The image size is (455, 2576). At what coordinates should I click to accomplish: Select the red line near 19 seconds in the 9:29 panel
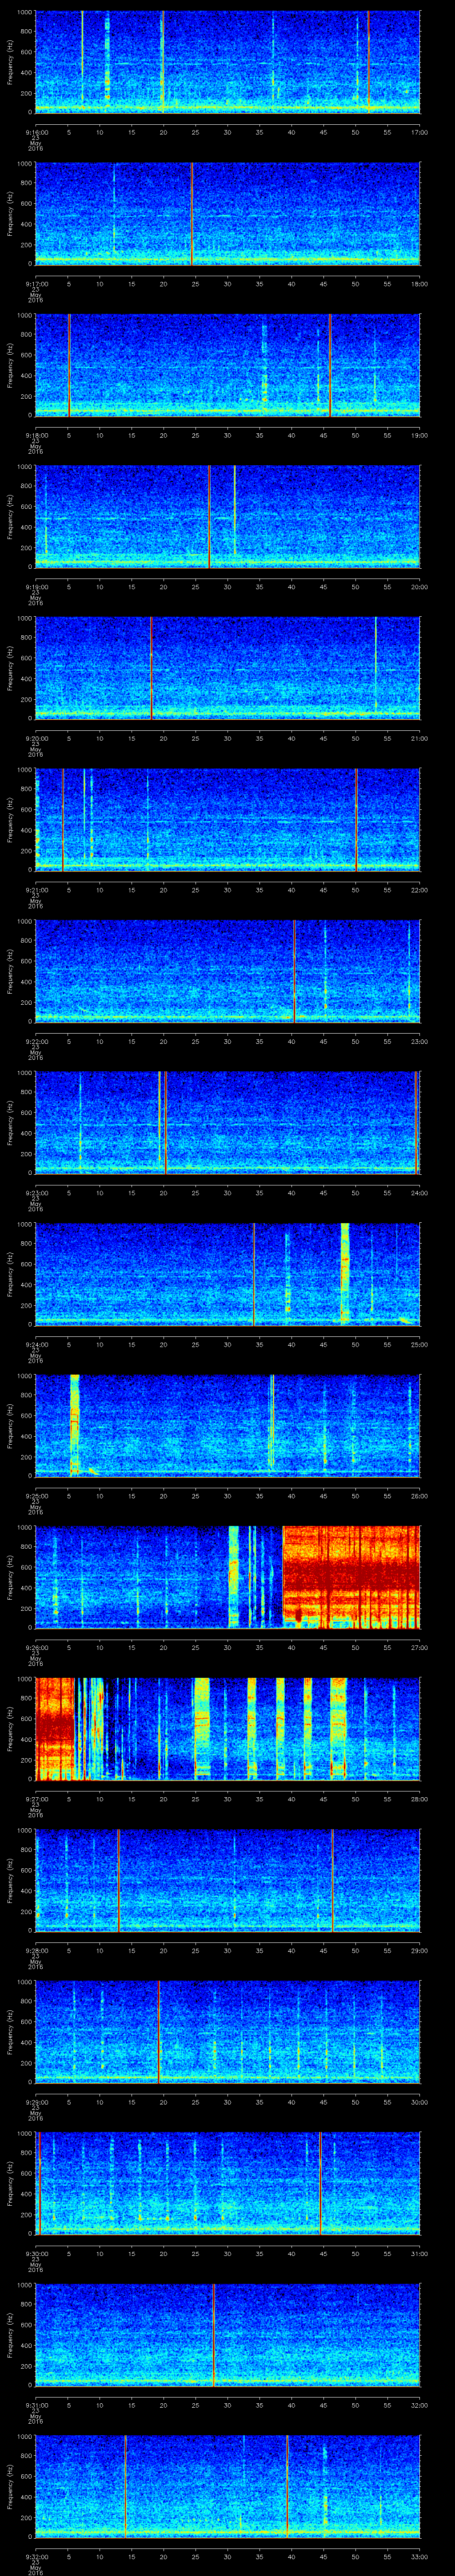click(x=159, y=2030)
